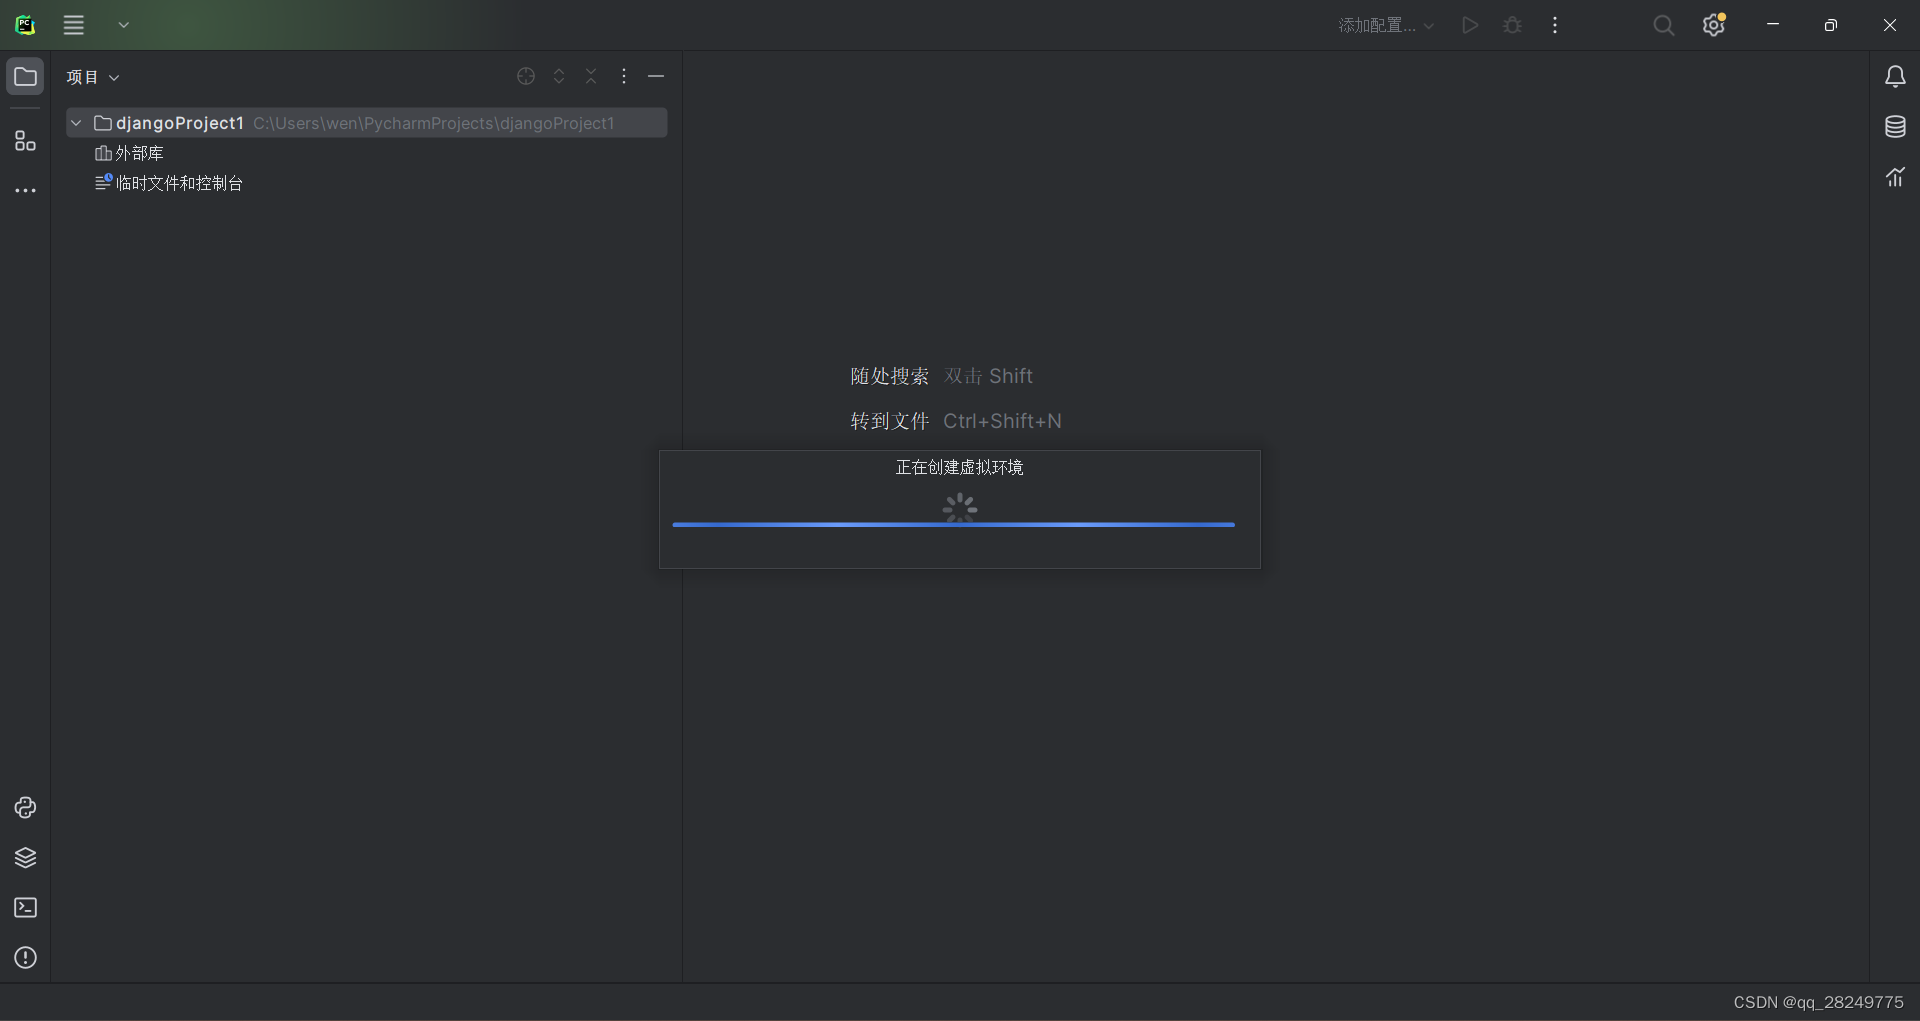The height and width of the screenshot is (1021, 1920).
Task: Show more tool windows ellipsis
Action: point(25,190)
